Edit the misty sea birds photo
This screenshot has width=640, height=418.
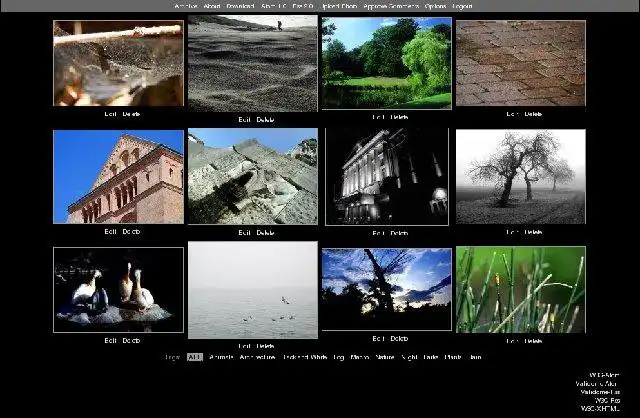[x=244, y=346]
